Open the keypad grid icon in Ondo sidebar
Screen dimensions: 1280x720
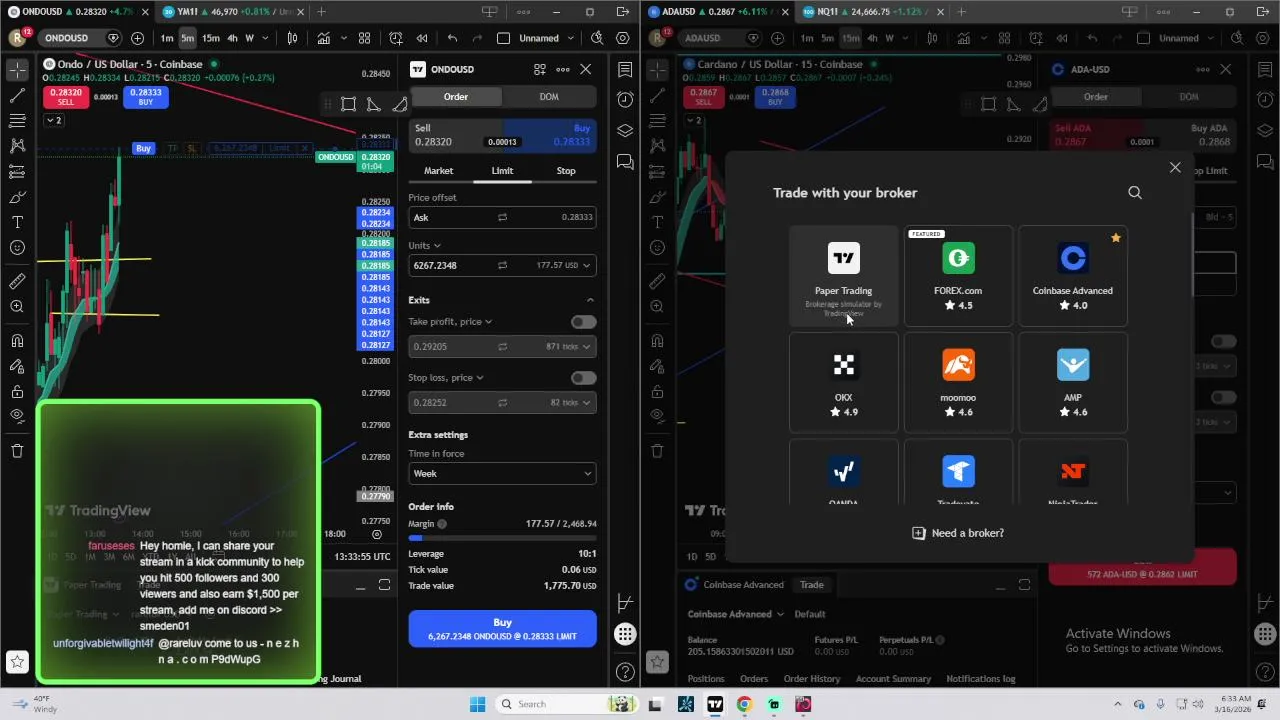pyautogui.click(x=625, y=633)
